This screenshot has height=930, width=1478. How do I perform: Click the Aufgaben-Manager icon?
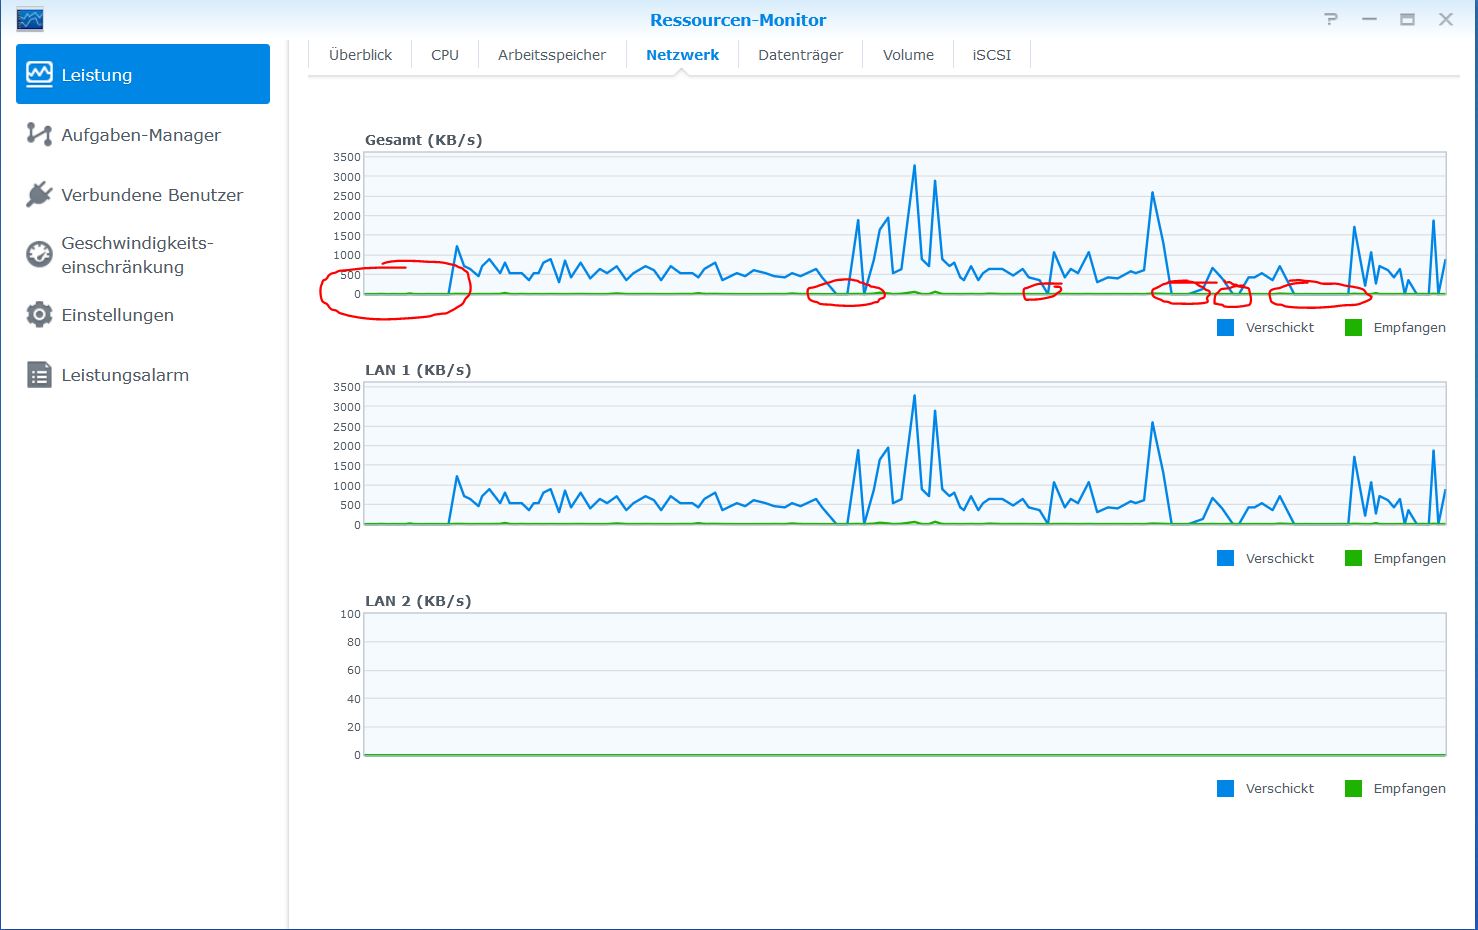click(x=39, y=134)
